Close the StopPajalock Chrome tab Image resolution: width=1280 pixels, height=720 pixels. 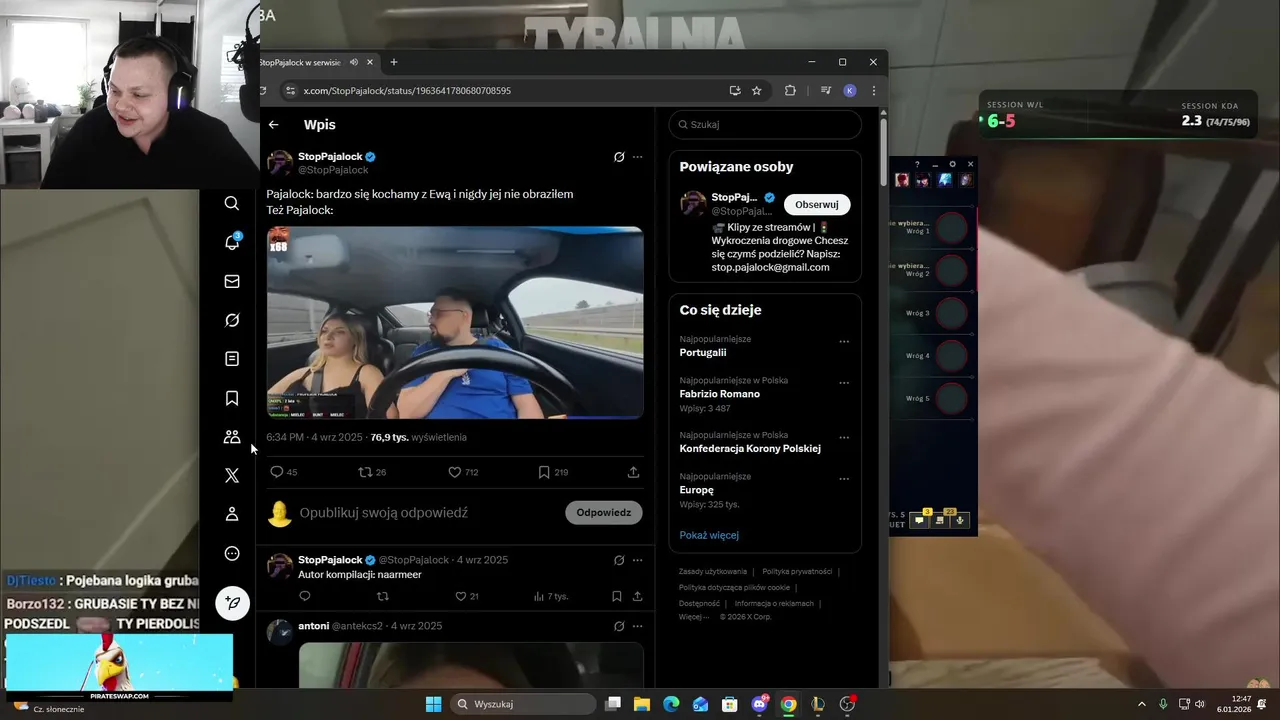370,62
